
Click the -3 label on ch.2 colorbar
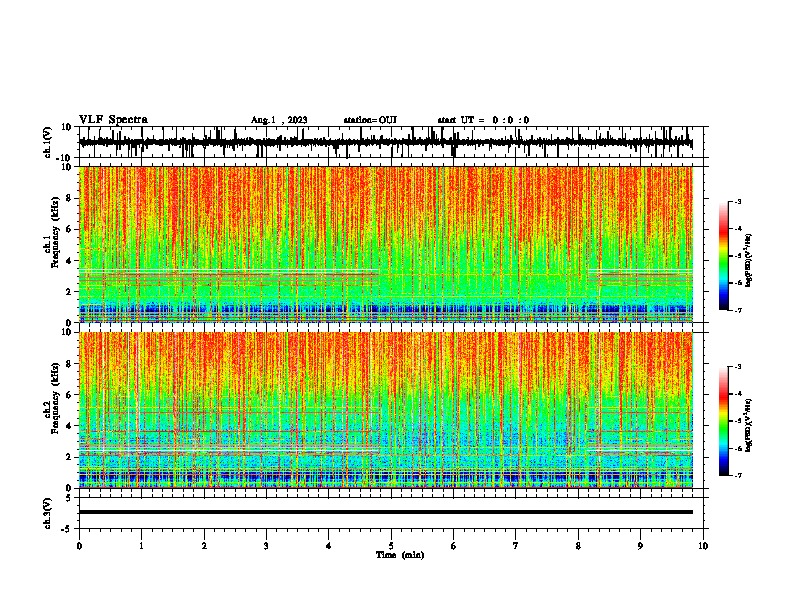point(737,367)
